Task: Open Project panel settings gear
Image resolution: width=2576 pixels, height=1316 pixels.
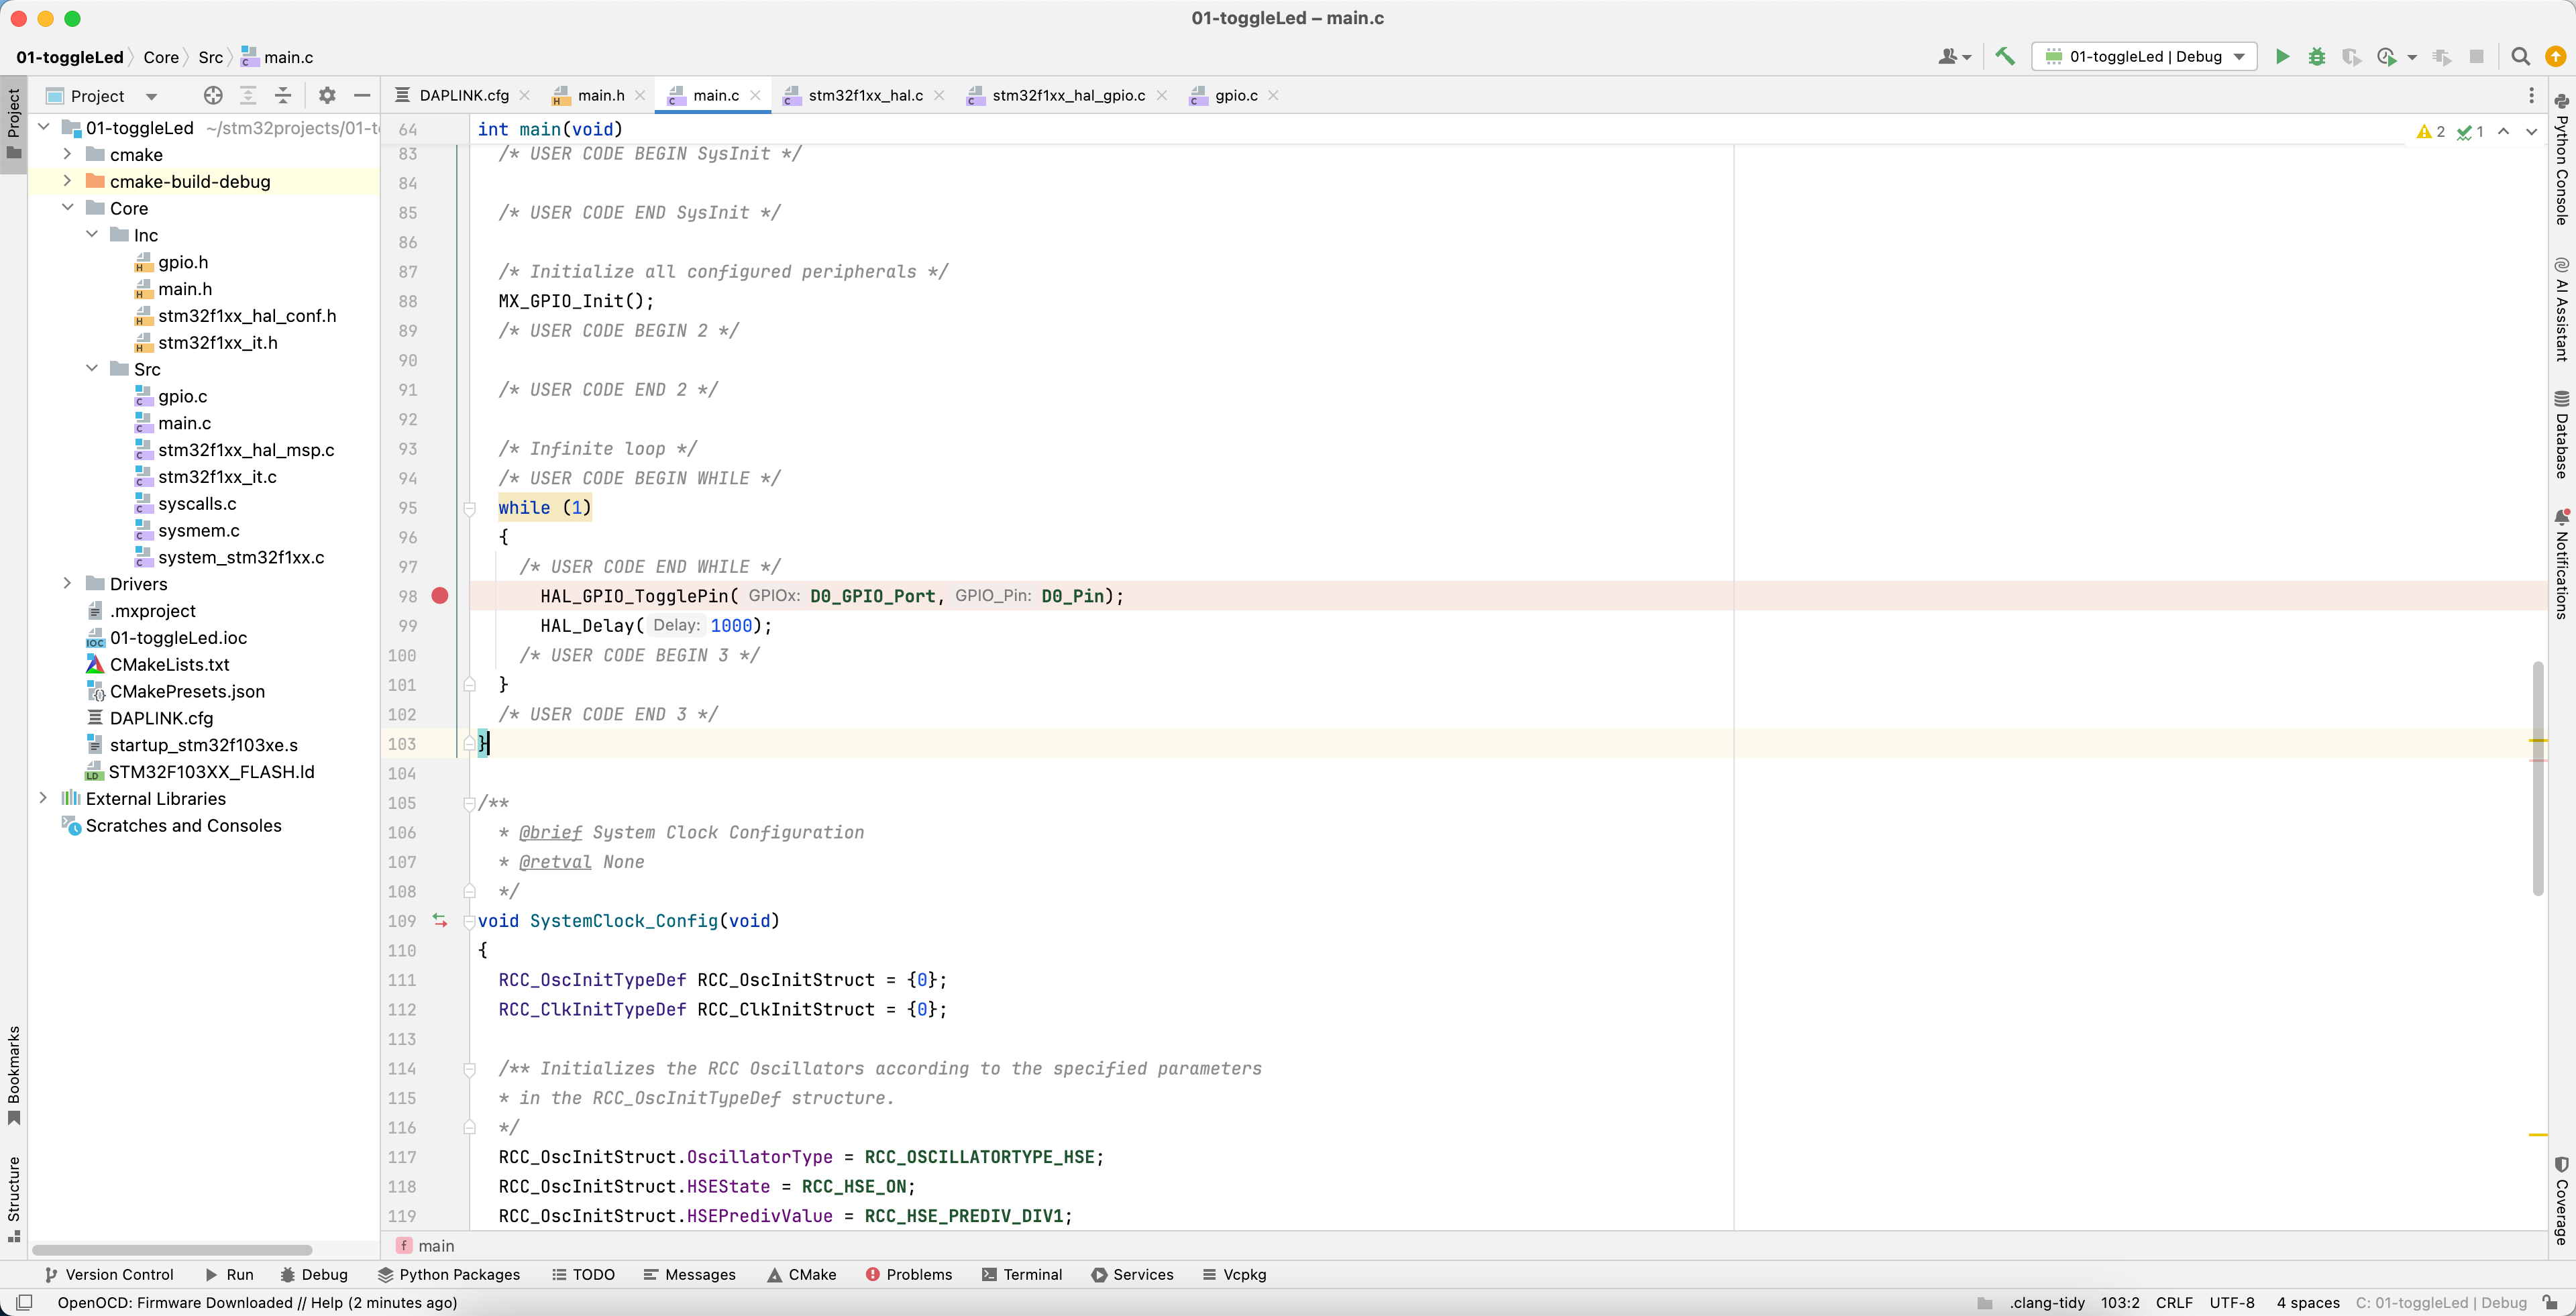Action: coord(327,96)
